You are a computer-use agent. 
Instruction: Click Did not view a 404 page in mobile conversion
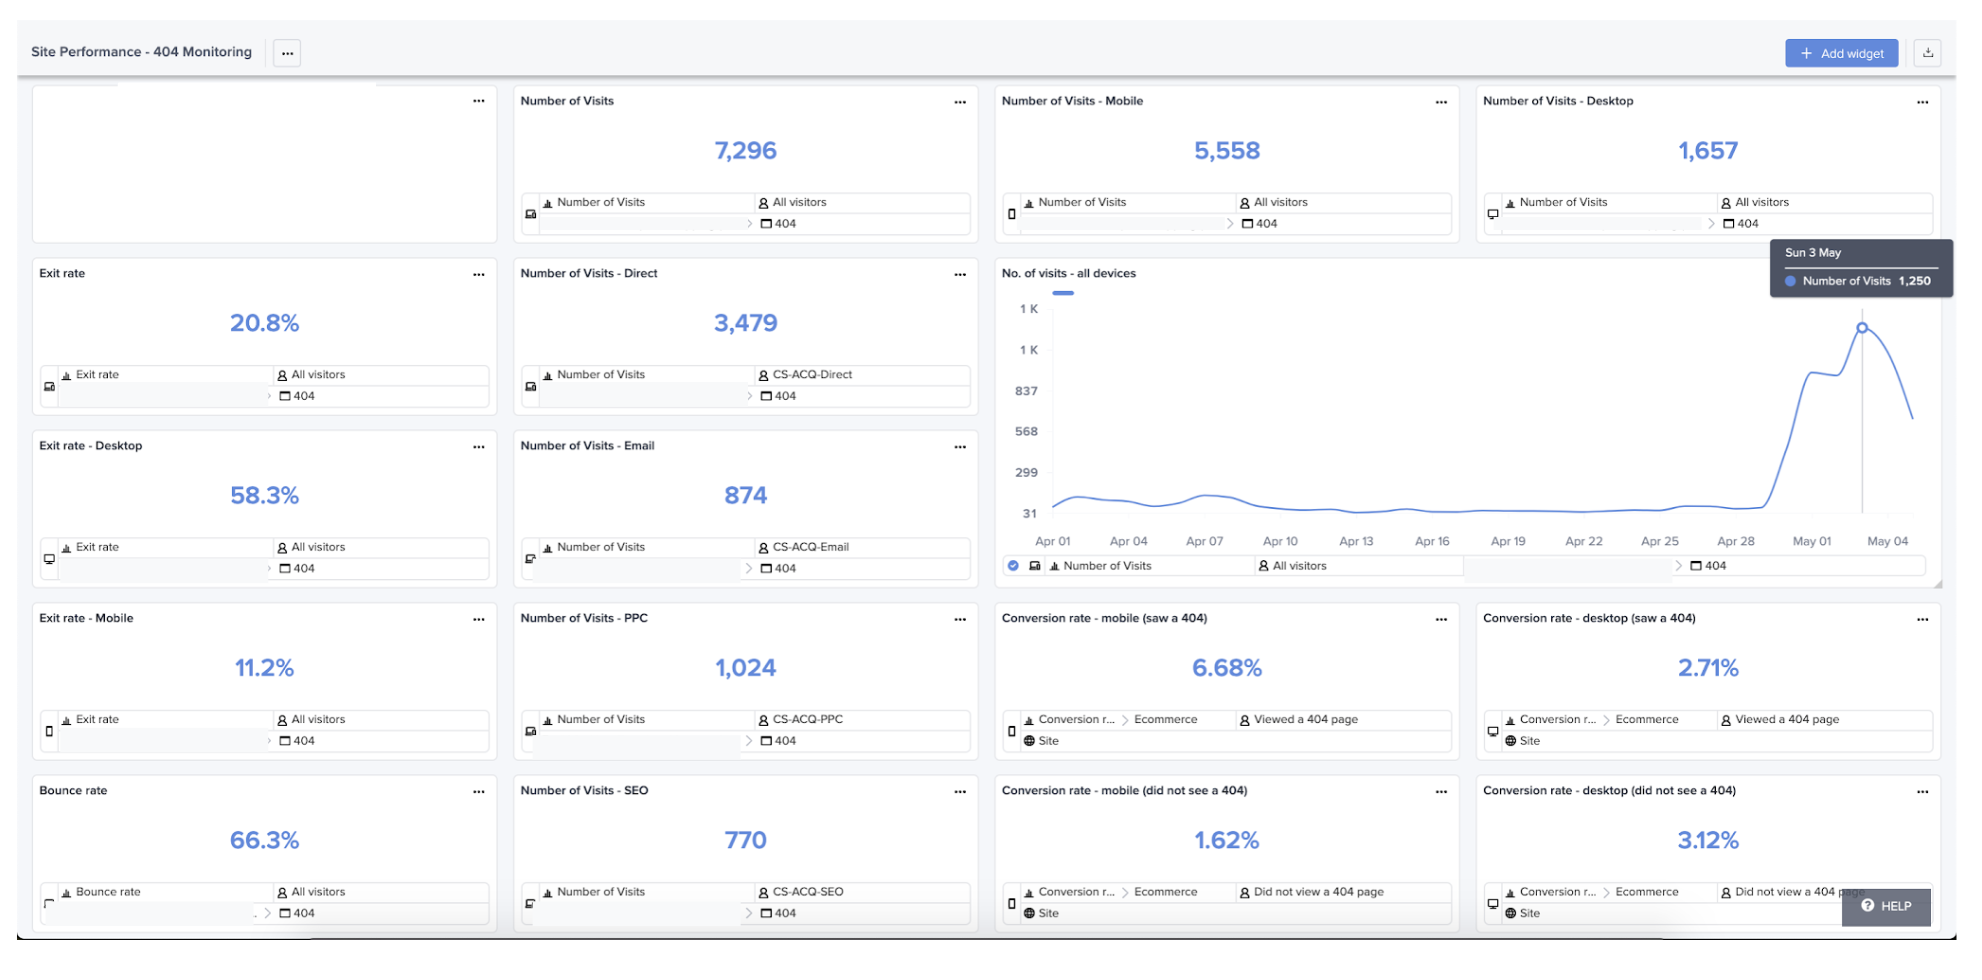click(1319, 892)
